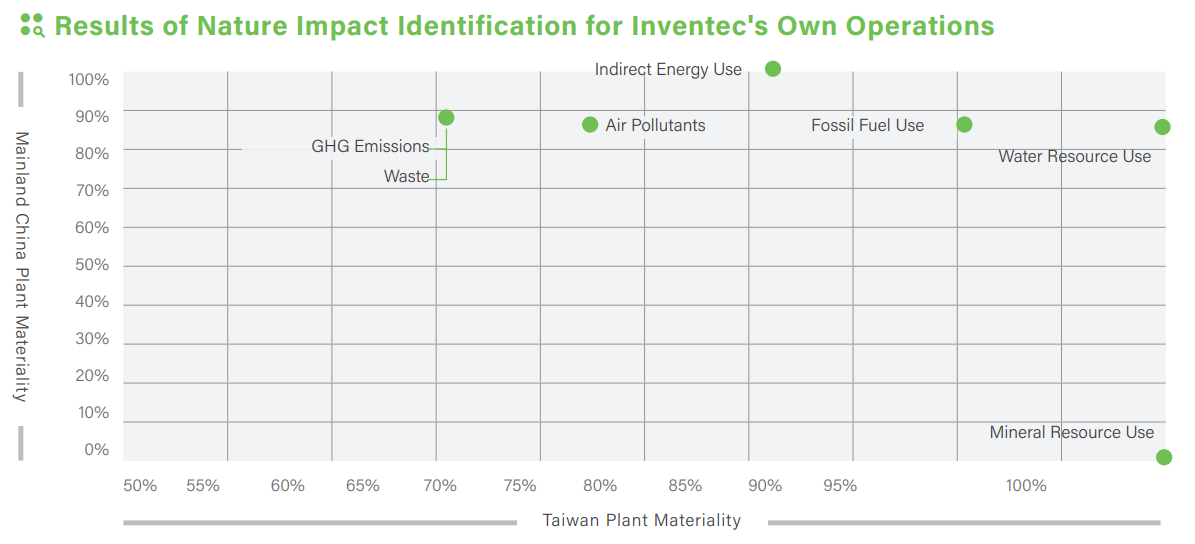Click the 100% tick on the vertical axis
Image resolution: width=1195 pixels, height=544 pixels.
click(x=89, y=79)
